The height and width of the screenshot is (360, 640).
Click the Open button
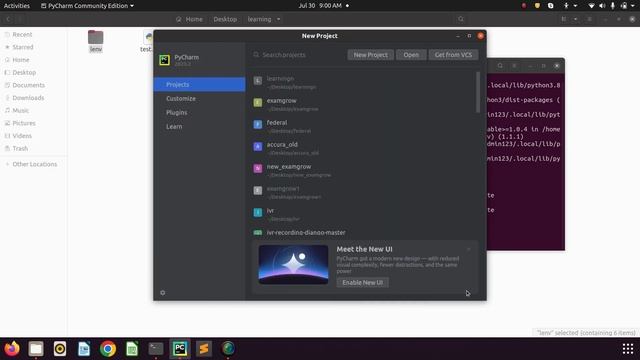(411, 55)
